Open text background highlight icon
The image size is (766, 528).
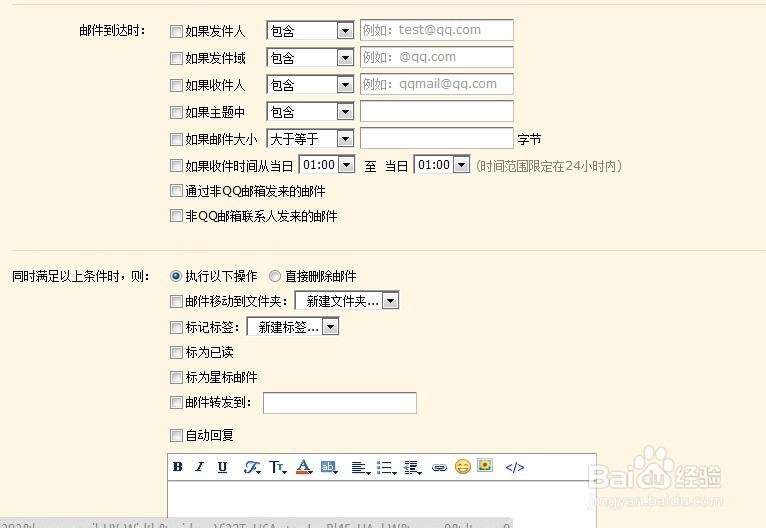tap(329, 467)
